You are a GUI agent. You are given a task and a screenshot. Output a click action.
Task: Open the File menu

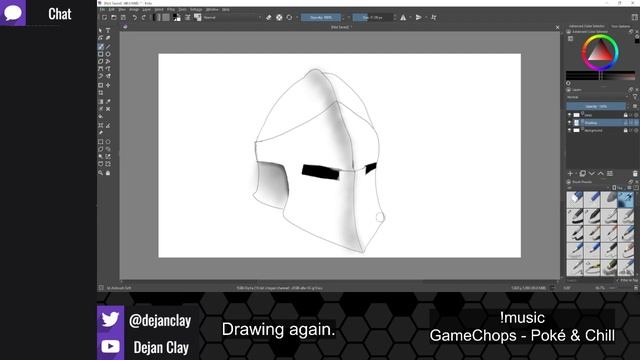102,9
